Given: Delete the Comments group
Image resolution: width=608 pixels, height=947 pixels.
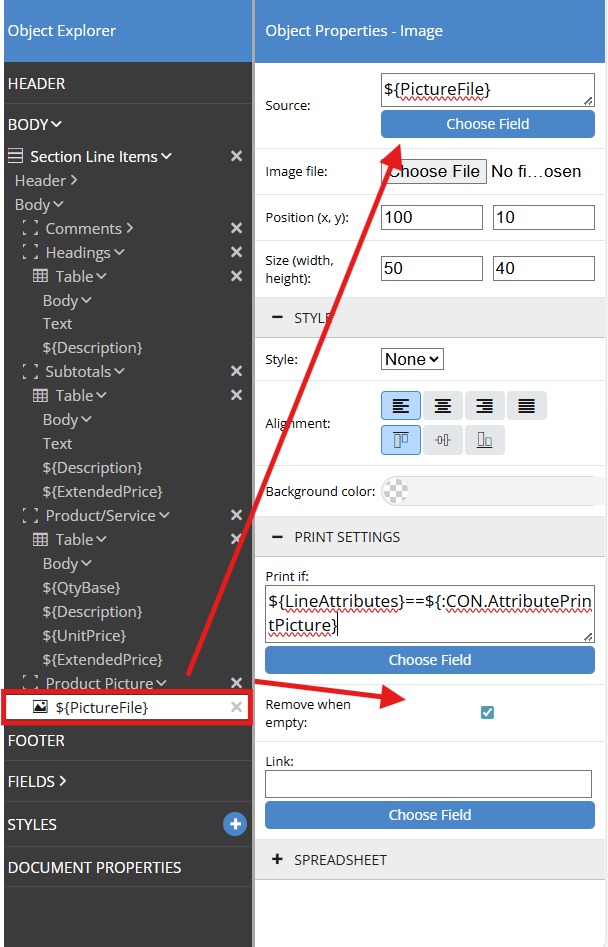Looking at the screenshot, I should [237, 228].
